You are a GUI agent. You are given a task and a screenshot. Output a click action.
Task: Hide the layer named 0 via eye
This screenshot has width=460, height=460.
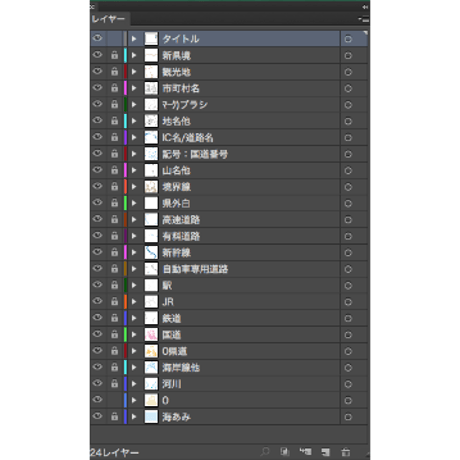(x=97, y=399)
